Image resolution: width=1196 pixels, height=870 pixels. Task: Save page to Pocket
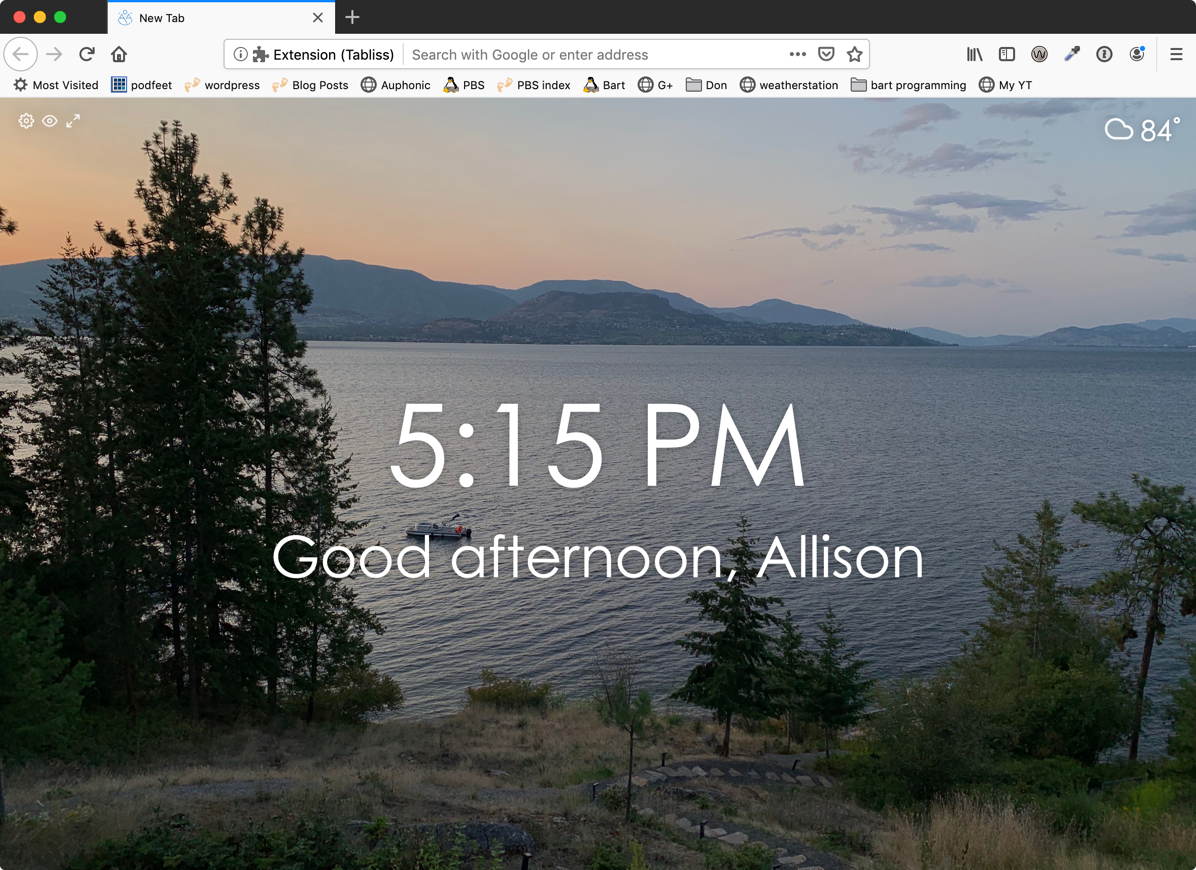pyautogui.click(x=826, y=55)
